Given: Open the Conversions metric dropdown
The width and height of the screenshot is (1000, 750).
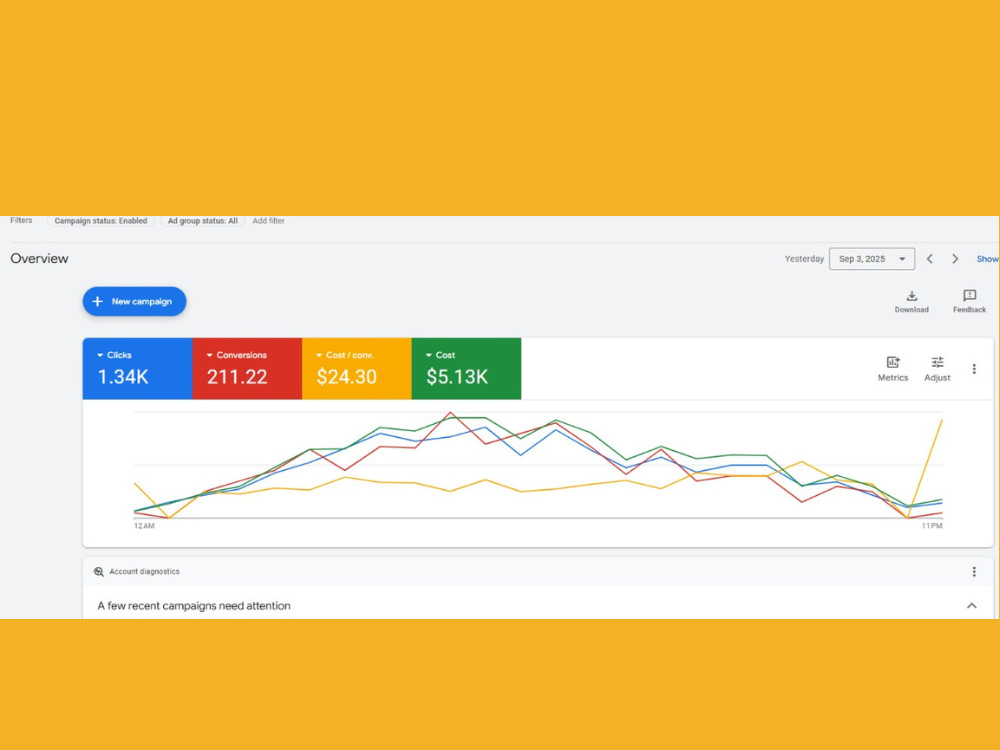Looking at the screenshot, I should [x=237, y=355].
